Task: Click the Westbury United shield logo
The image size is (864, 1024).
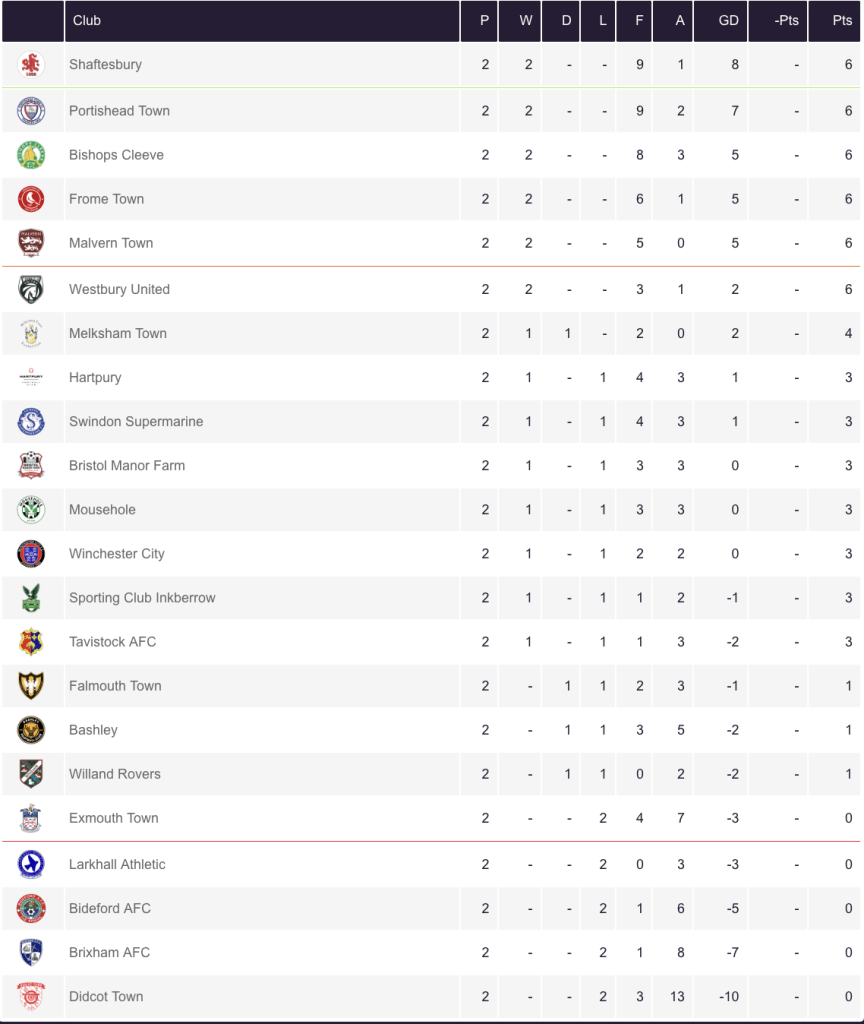Action: [31, 289]
